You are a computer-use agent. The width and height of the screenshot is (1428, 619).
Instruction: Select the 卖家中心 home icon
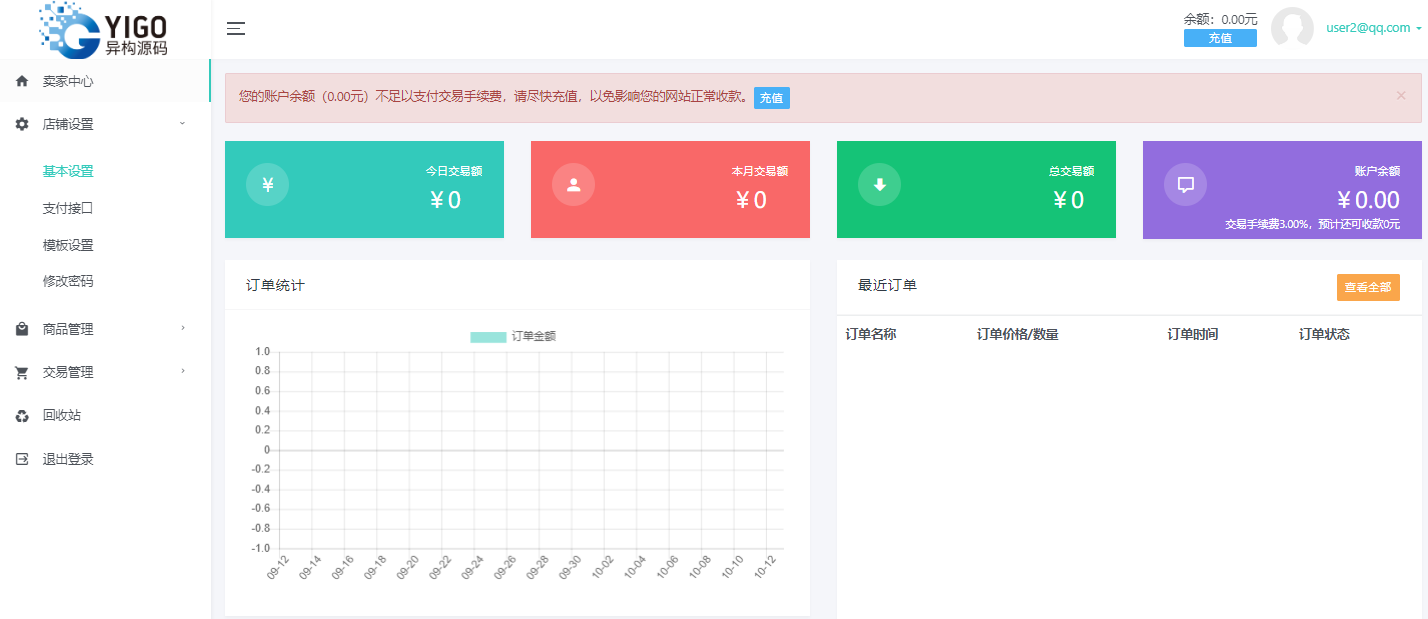click(19, 81)
